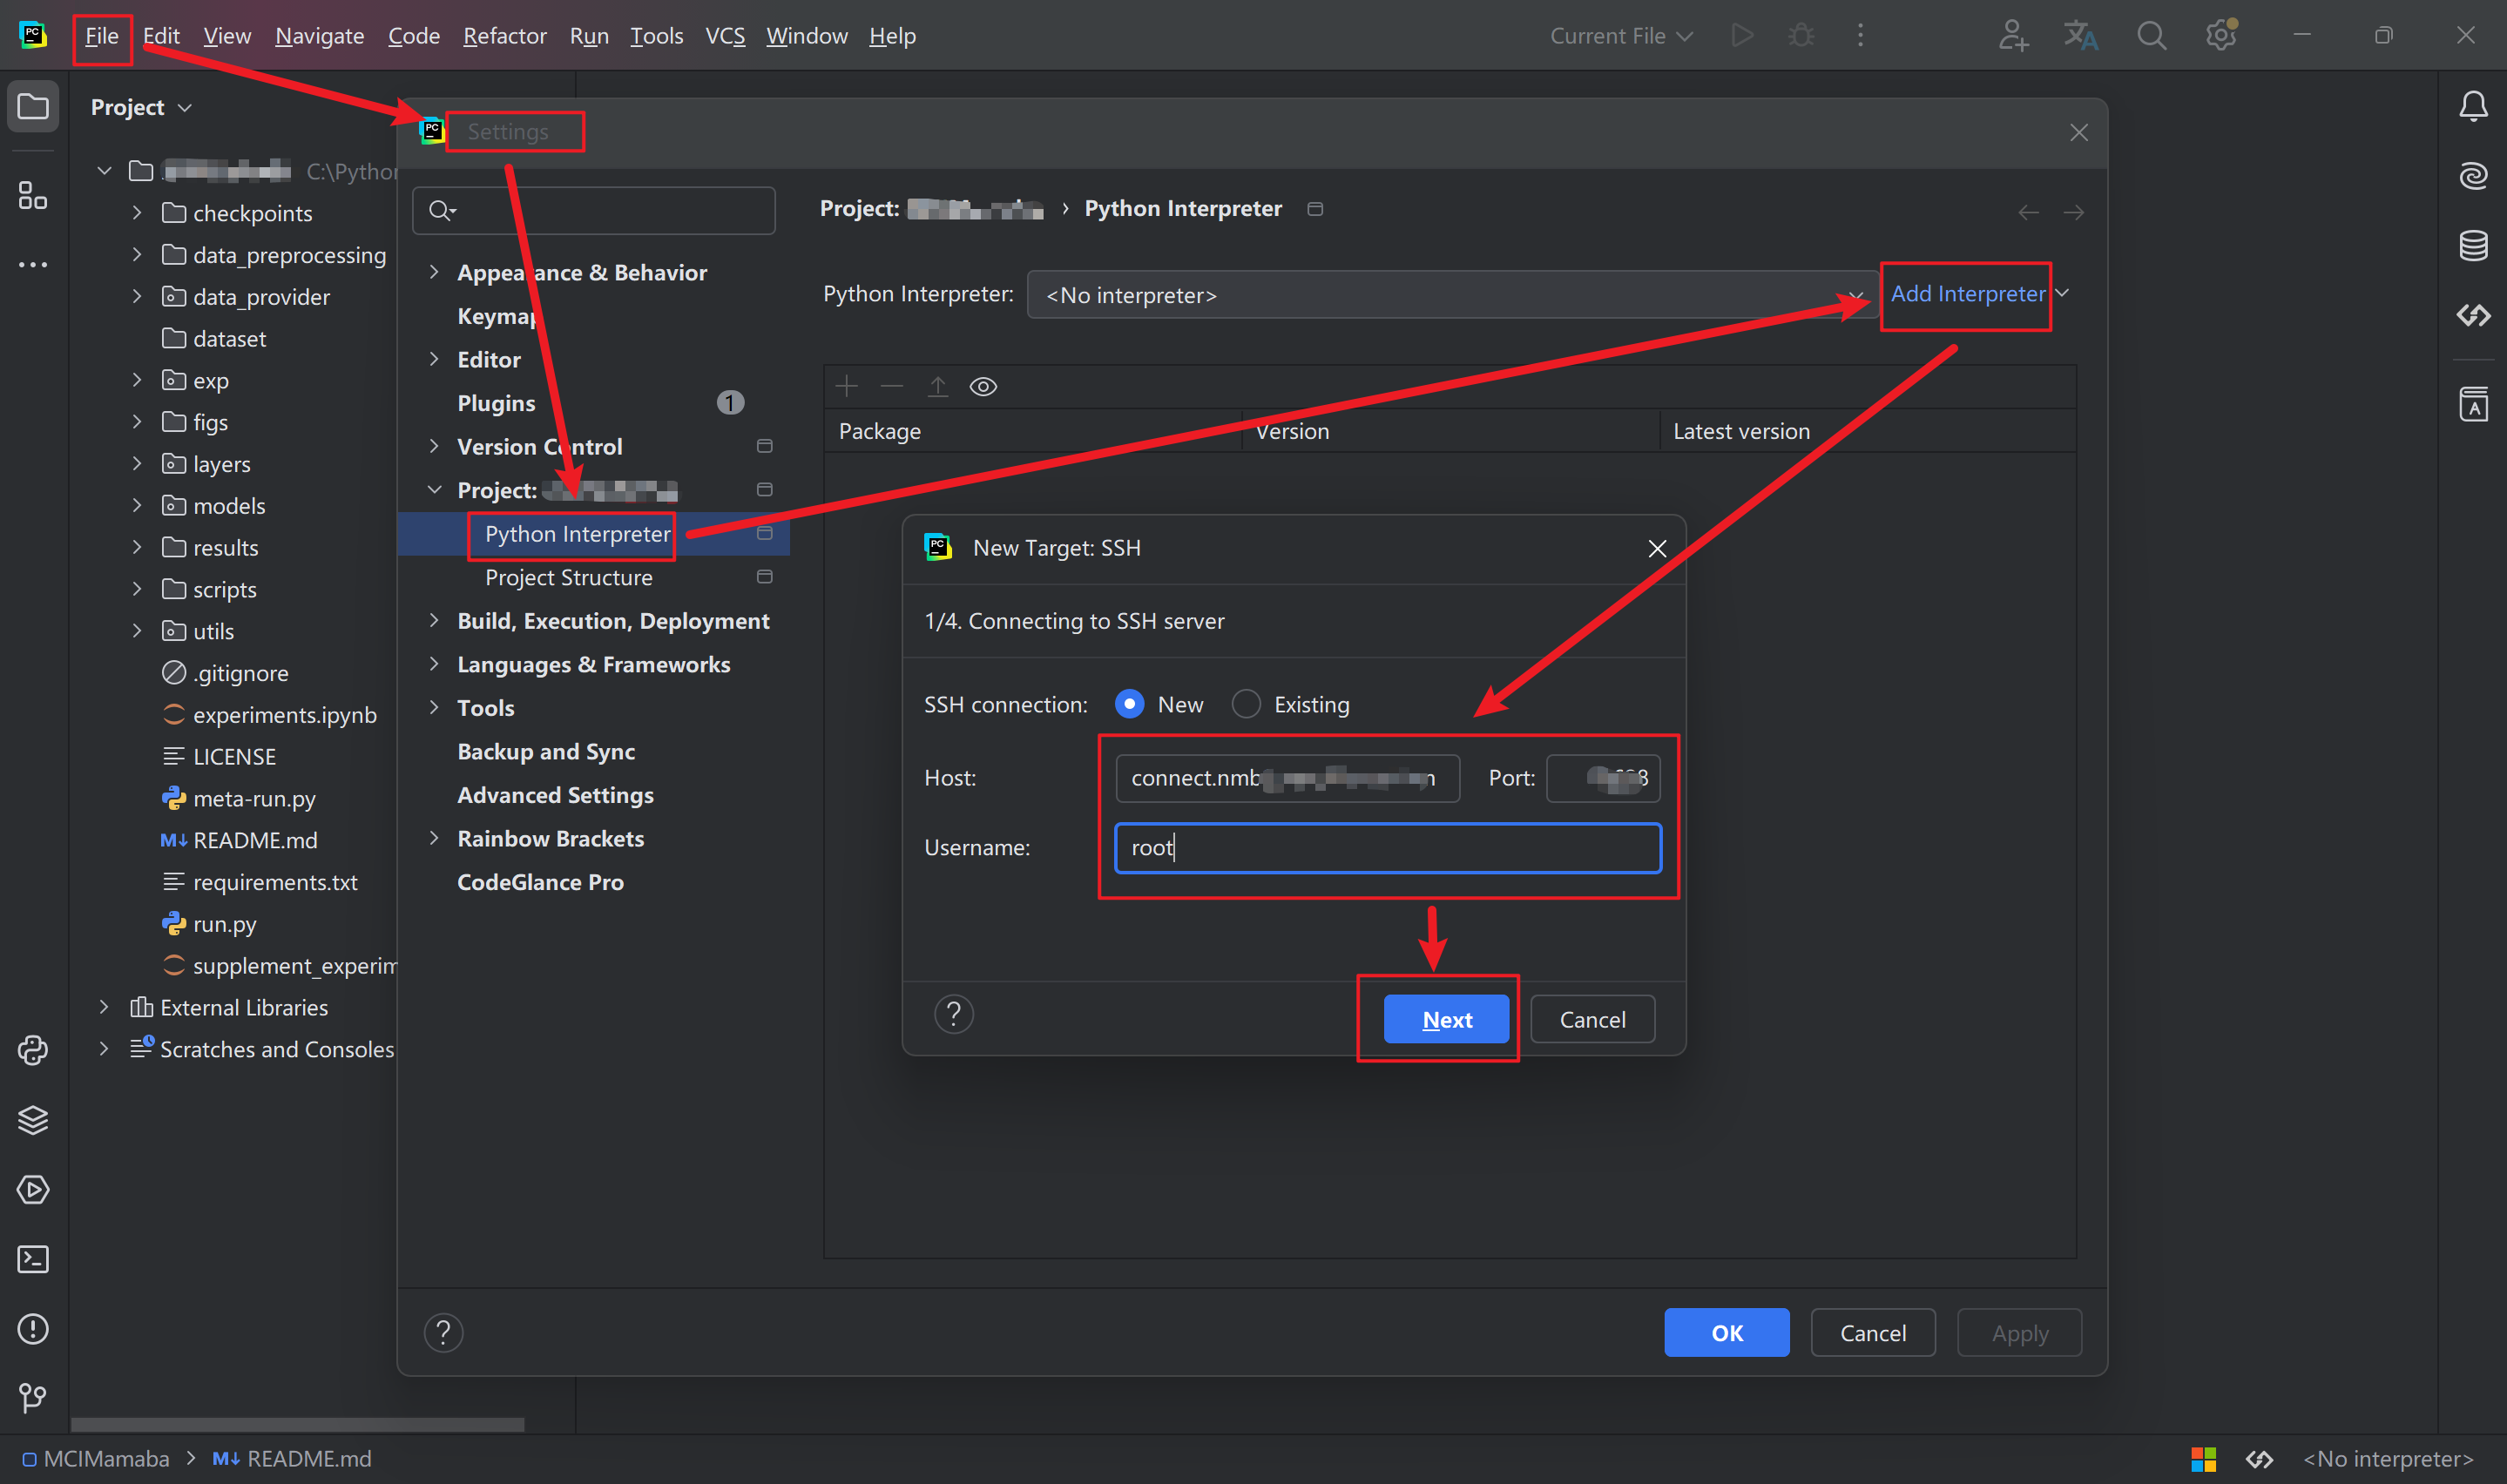This screenshot has height=1484, width=2507.
Task: Expand the checkpoints folder
Action: coord(137,213)
